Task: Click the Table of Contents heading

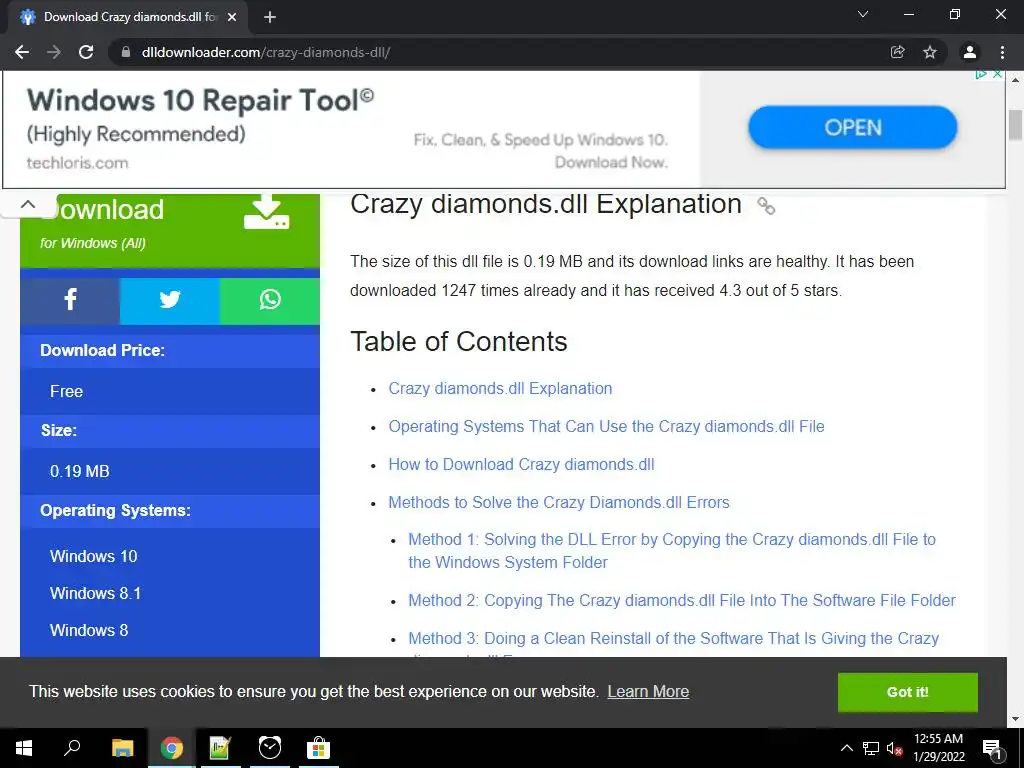Action: (458, 342)
